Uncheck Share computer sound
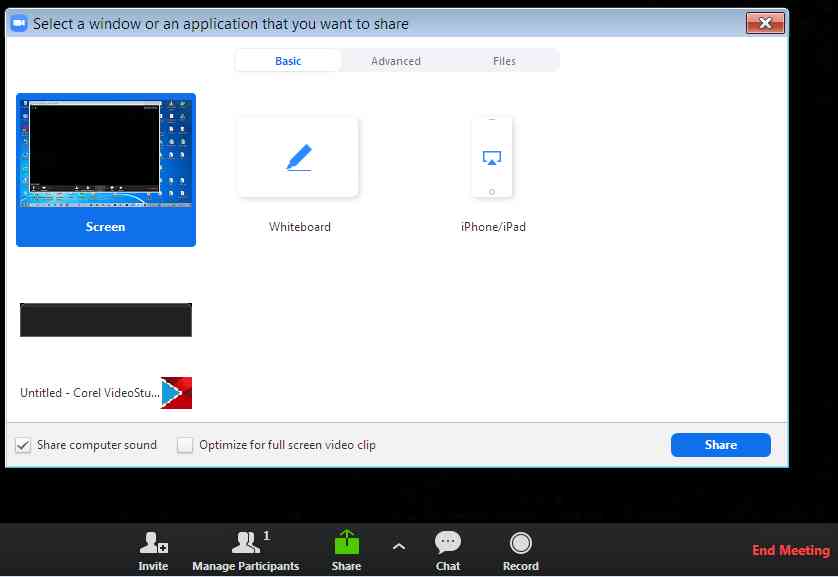 [x=23, y=445]
